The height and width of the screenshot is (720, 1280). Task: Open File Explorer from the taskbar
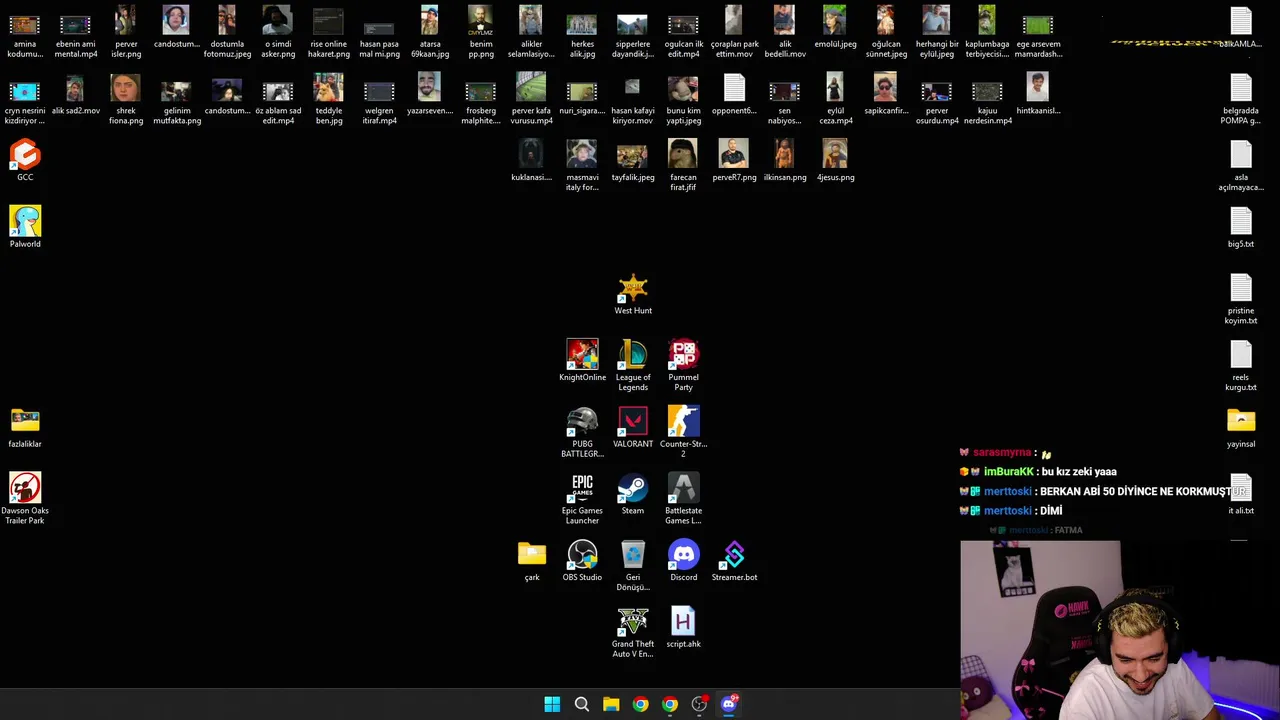click(x=611, y=704)
